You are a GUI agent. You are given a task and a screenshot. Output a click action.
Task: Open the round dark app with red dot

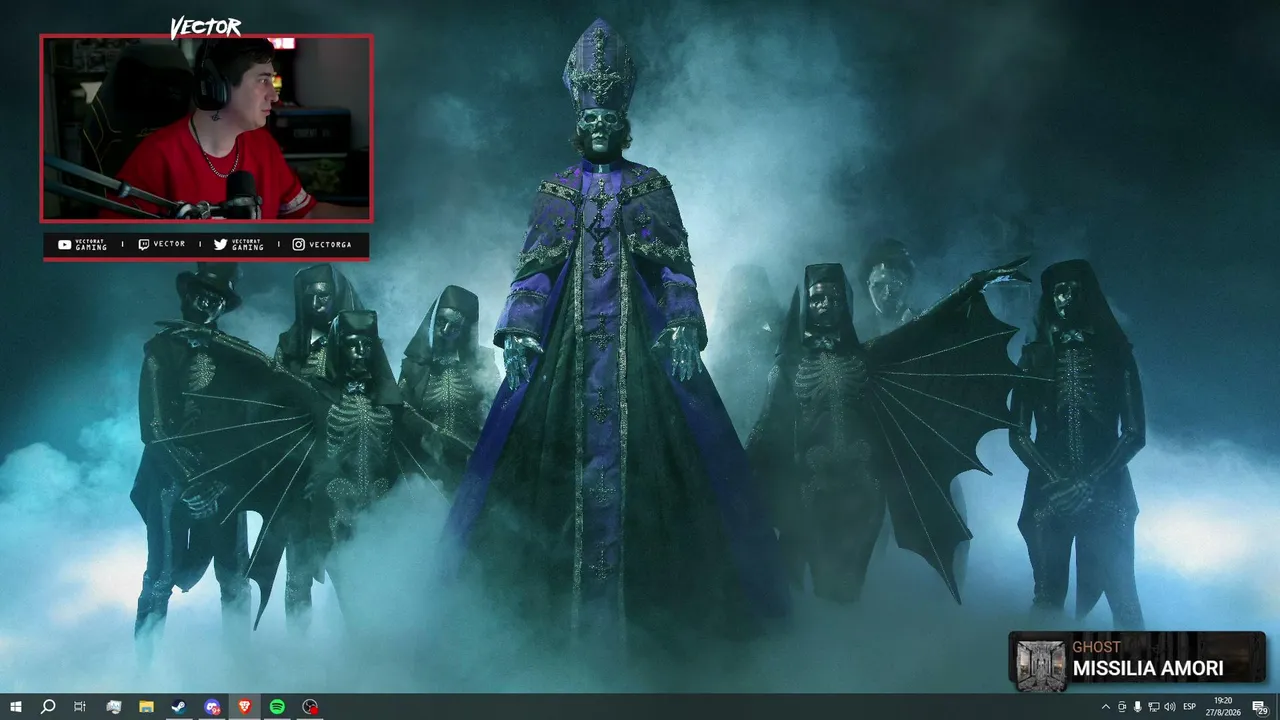pos(310,707)
